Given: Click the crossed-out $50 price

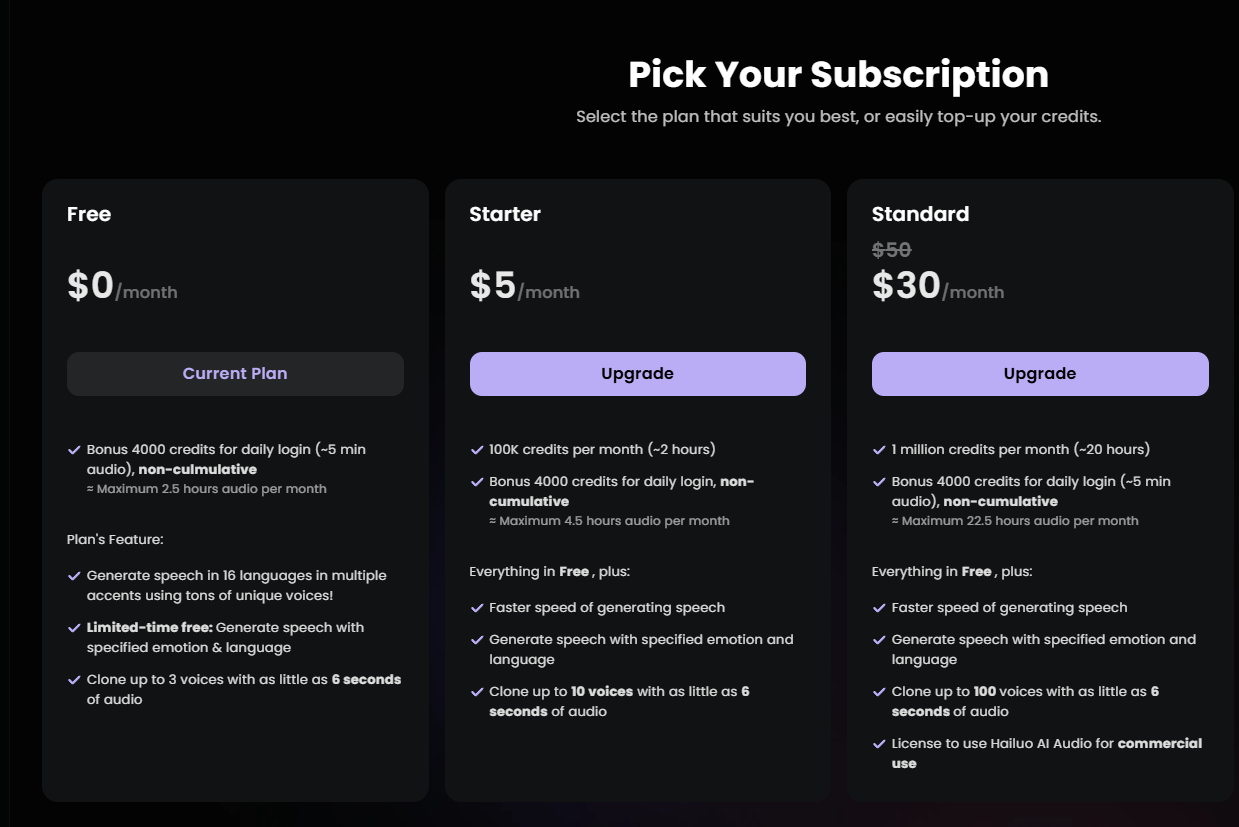Looking at the screenshot, I should (891, 250).
